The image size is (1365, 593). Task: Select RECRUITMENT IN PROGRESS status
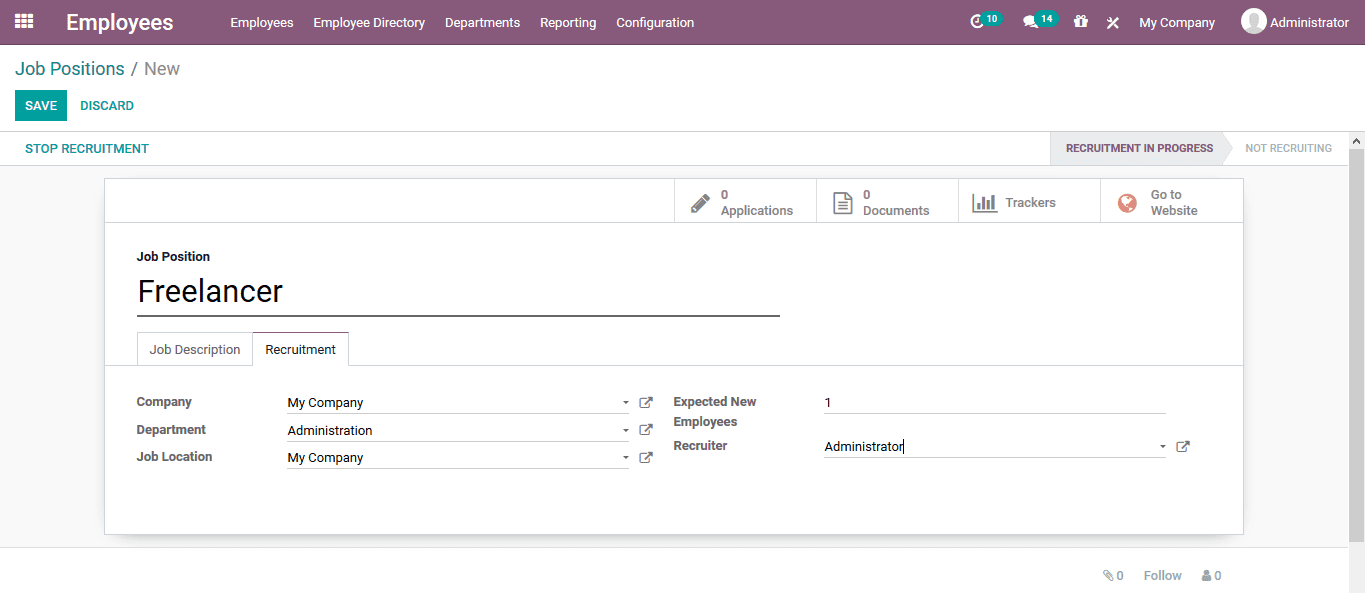coord(1138,147)
